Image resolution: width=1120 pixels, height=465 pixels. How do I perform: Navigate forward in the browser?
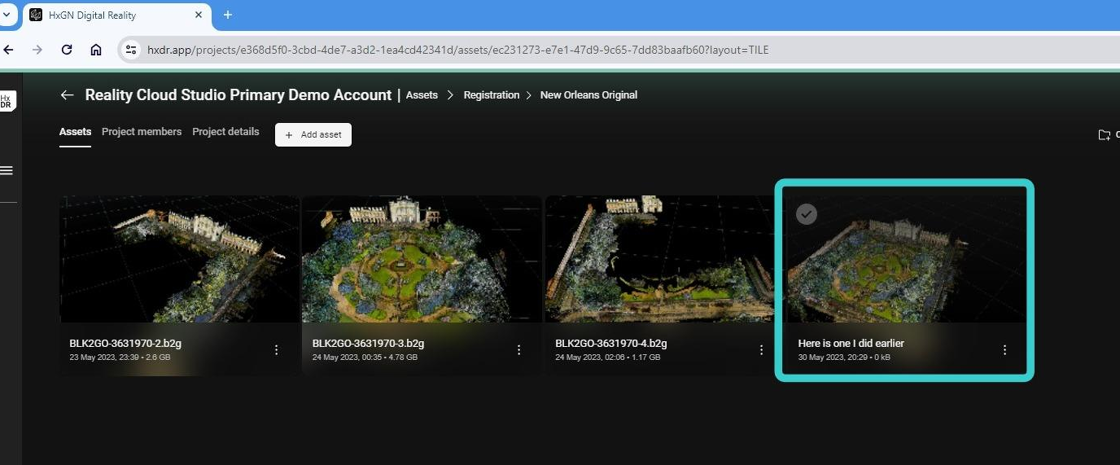[37, 50]
